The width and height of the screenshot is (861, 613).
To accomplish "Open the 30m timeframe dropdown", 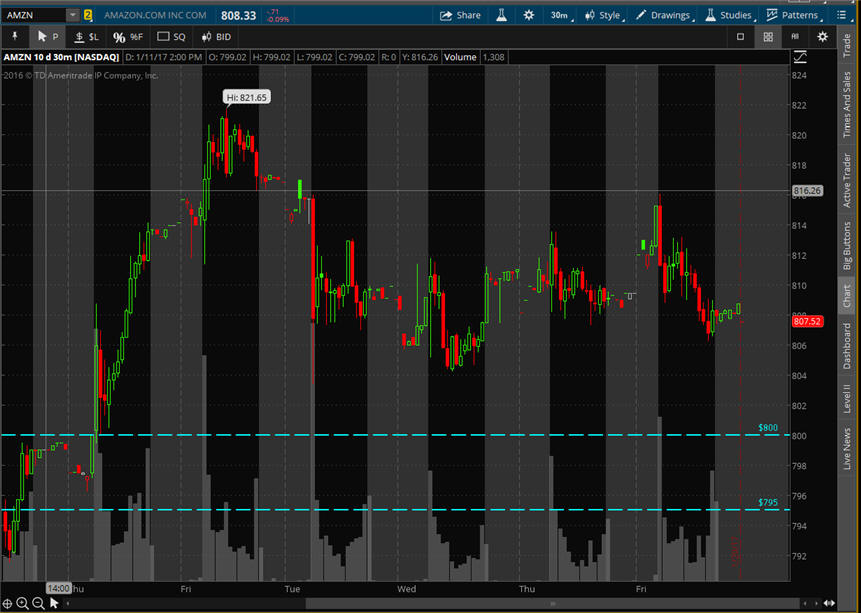I will [562, 15].
